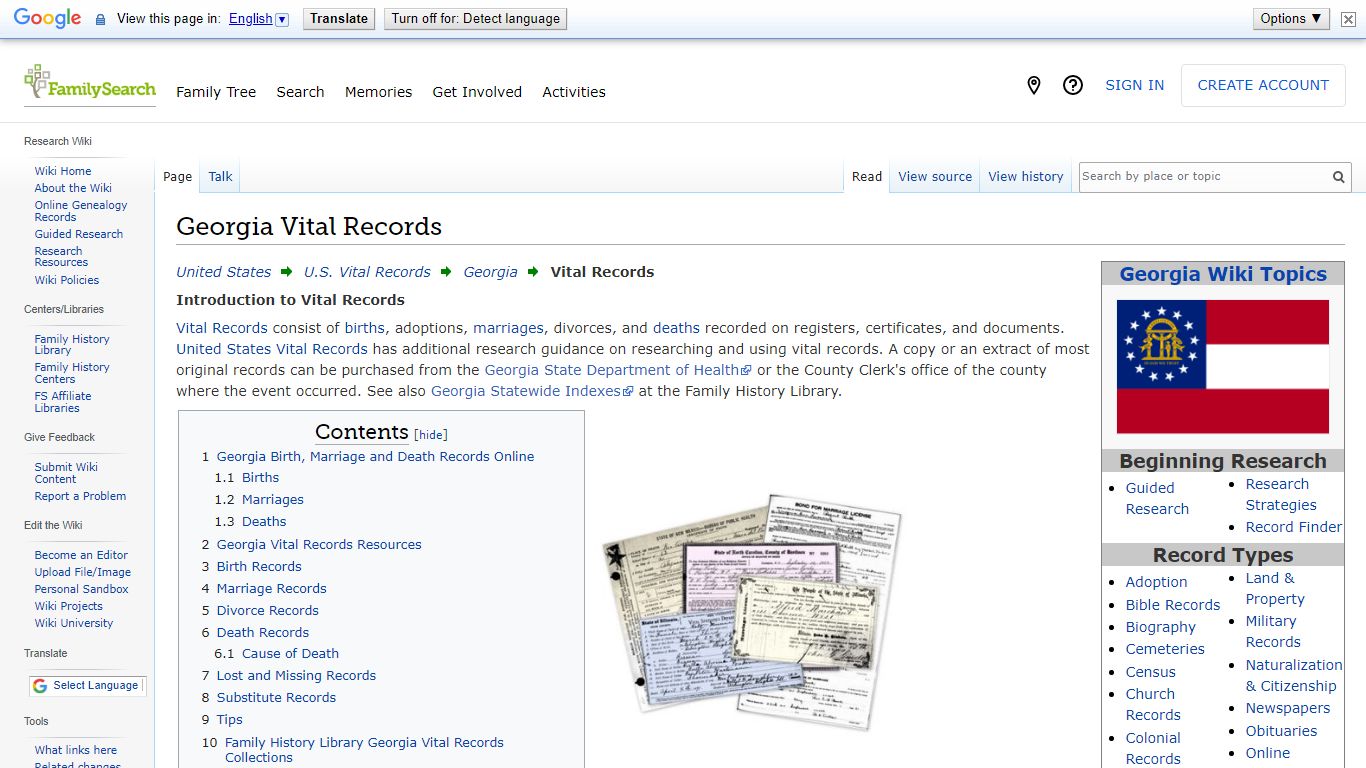Jump to Marriage Records section
Image resolution: width=1366 pixels, height=768 pixels.
(x=271, y=589)
